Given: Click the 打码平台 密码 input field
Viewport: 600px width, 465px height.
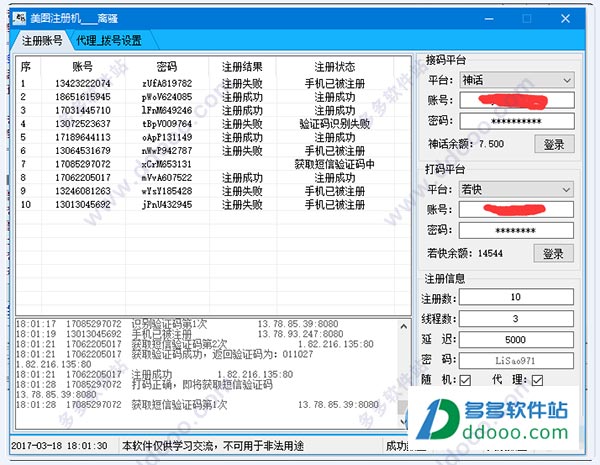Looking at the screenshot, I should coord(516,230).
